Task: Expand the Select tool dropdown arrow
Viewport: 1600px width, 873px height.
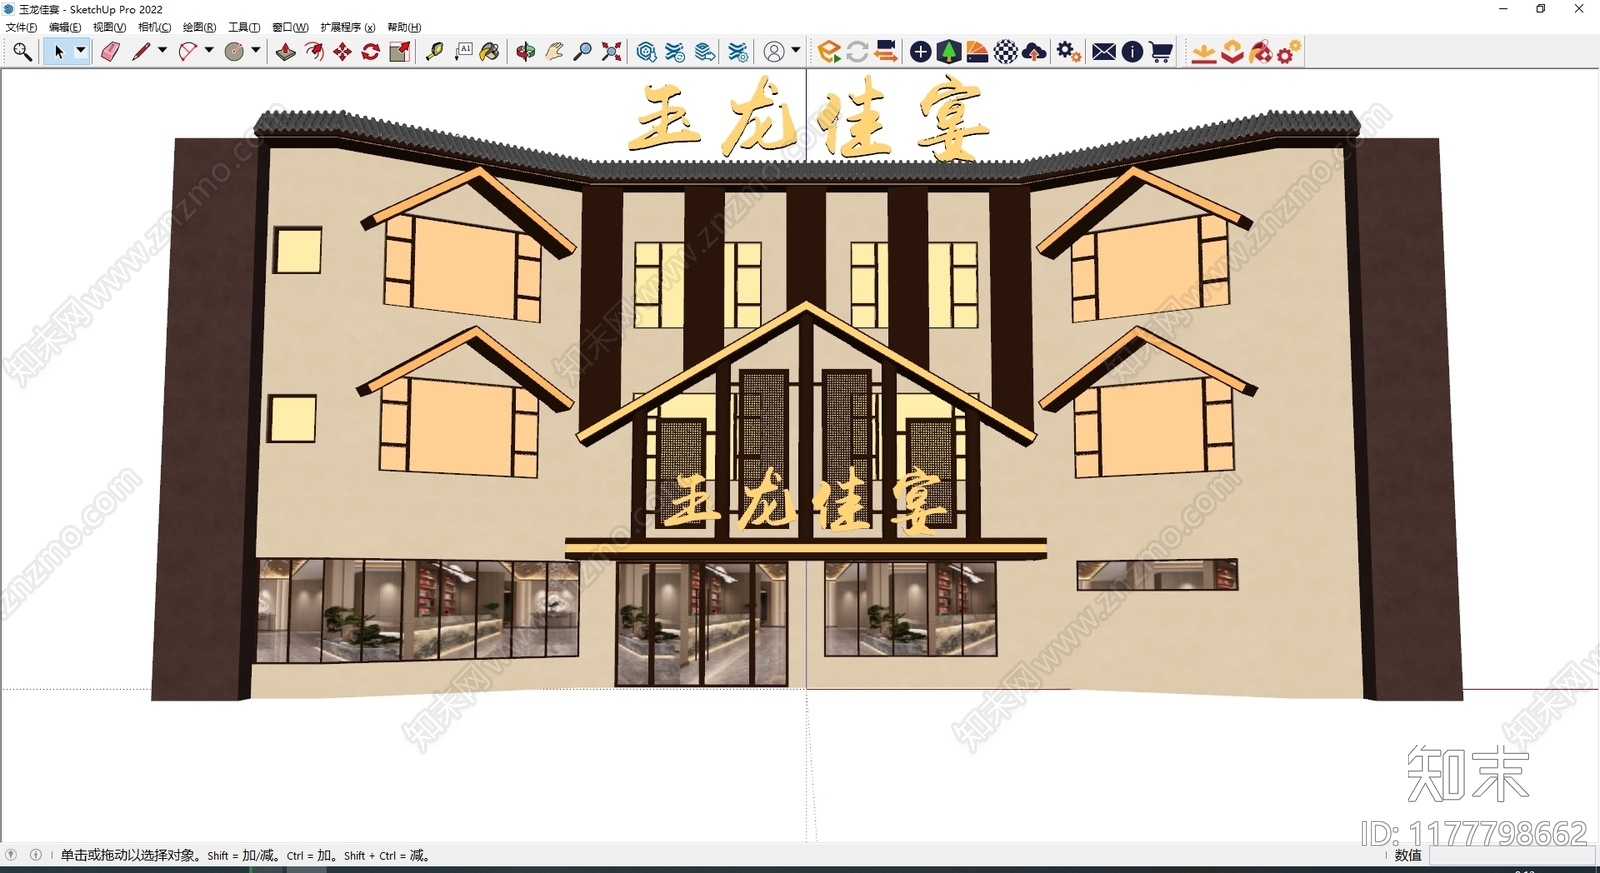Action: [x=81, y=51]
